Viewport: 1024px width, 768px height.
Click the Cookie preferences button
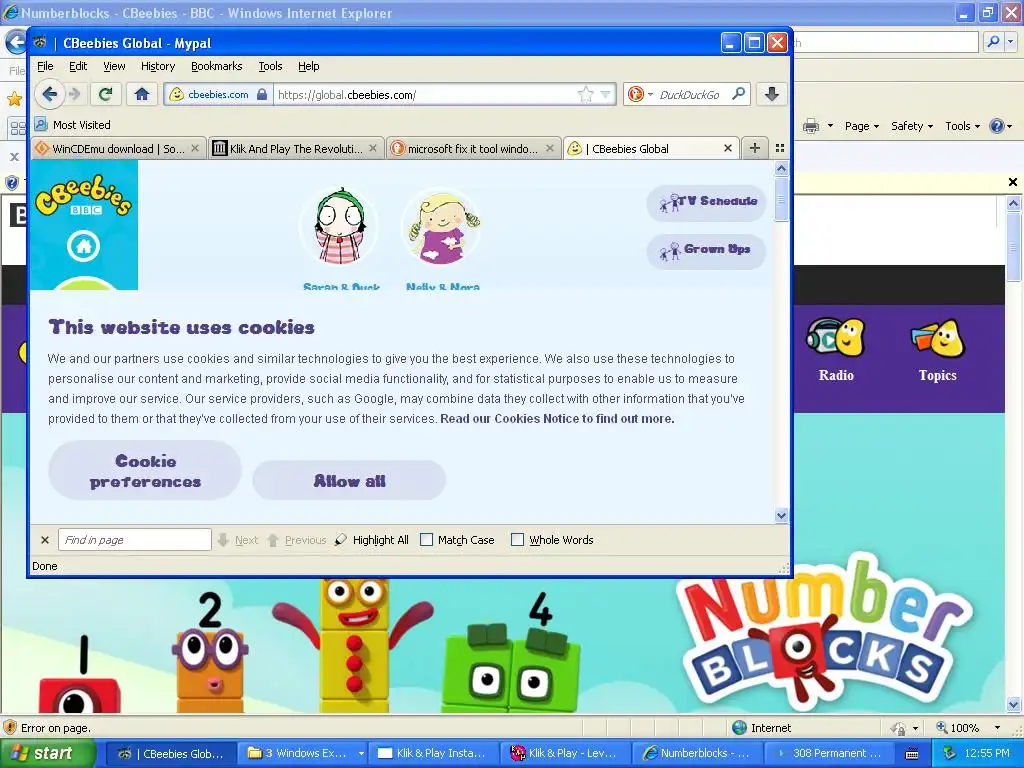click(x=145, y=471)
